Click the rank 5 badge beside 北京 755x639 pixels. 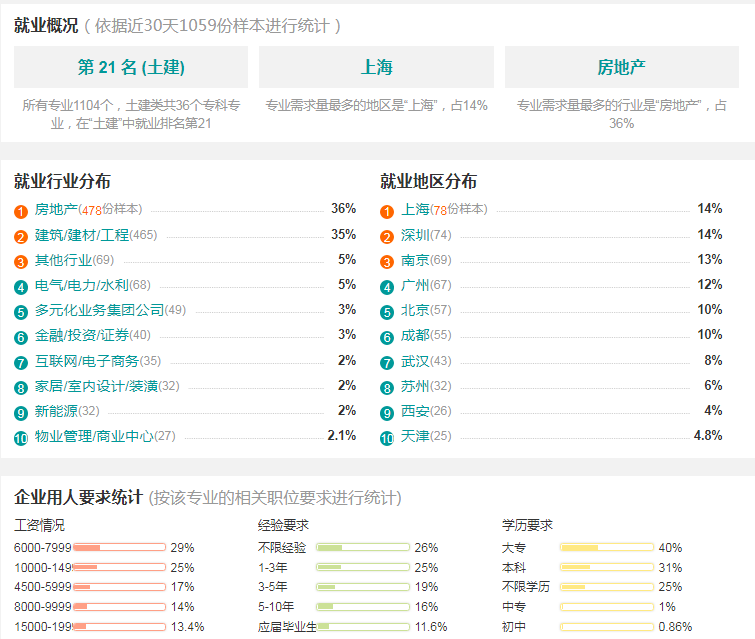(x=387, y=313)
